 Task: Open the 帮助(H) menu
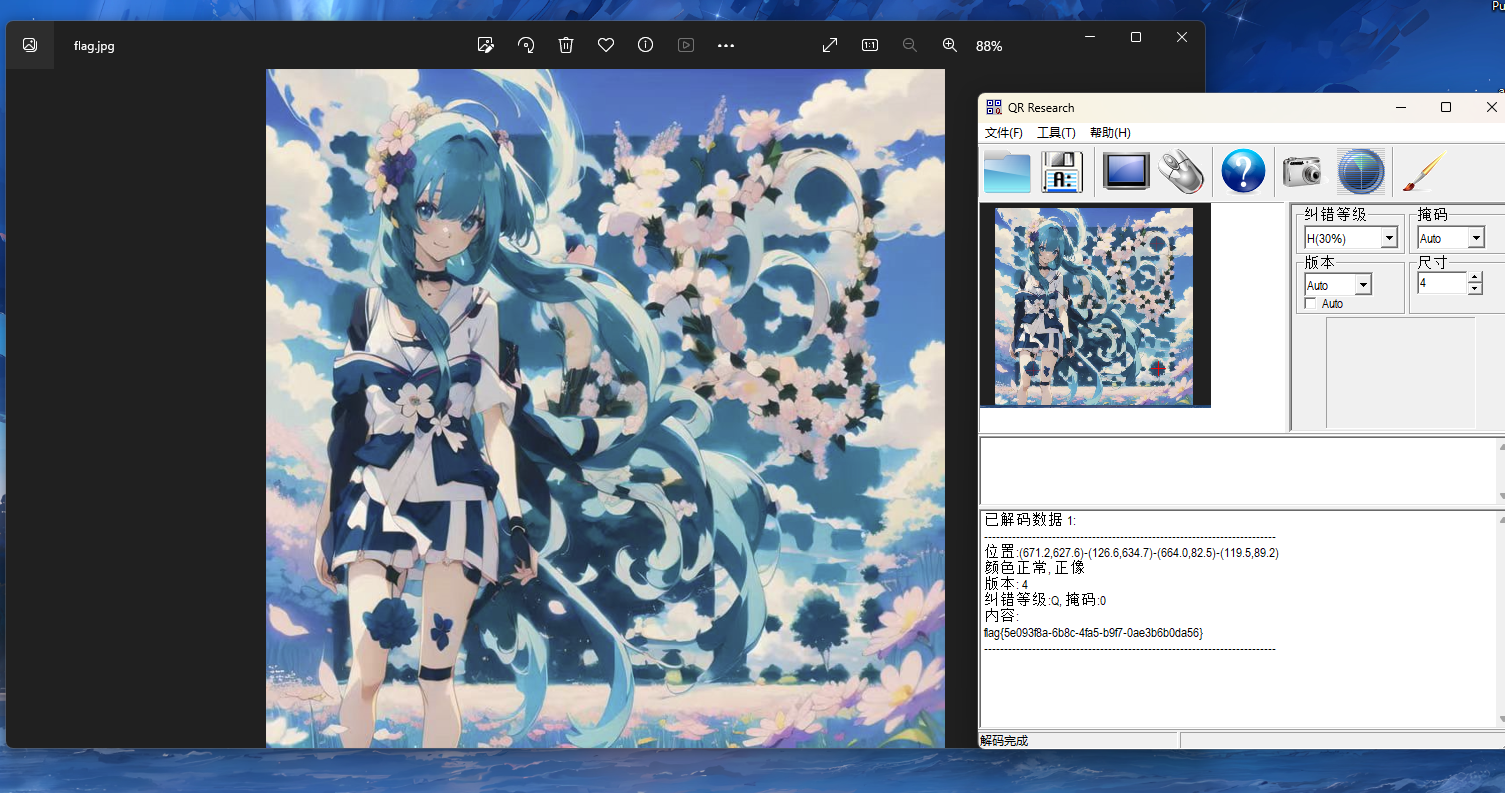click(x=1110, y=133)
